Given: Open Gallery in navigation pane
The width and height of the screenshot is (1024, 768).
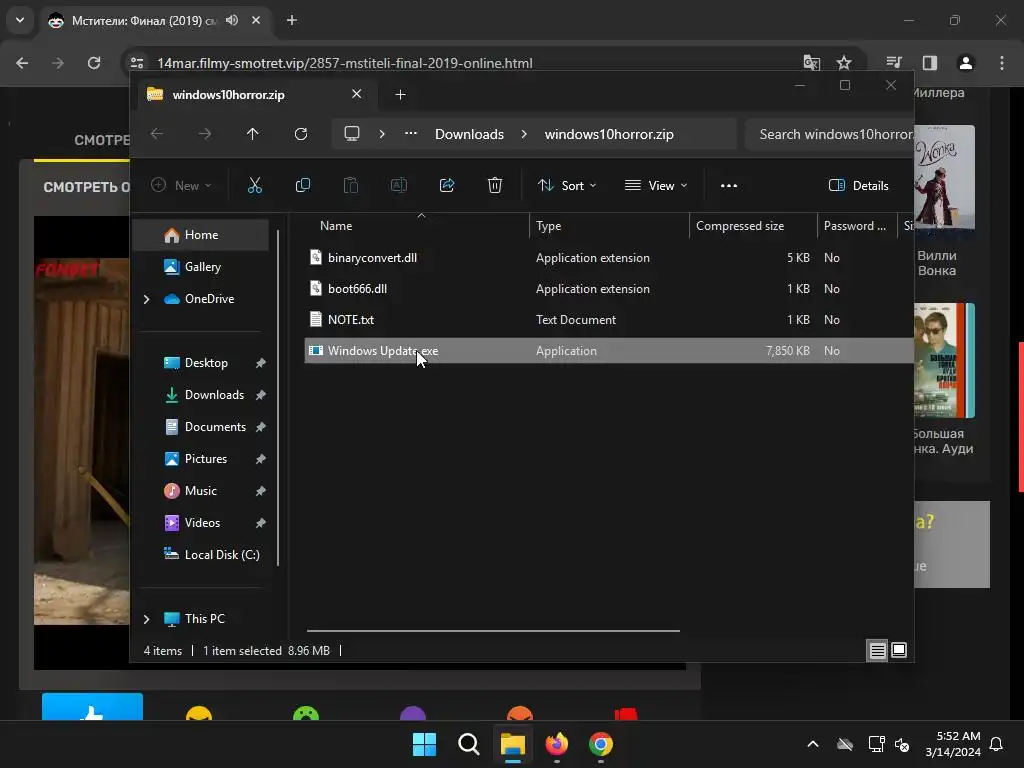Looking at the screenshot, I should [202, 266].
